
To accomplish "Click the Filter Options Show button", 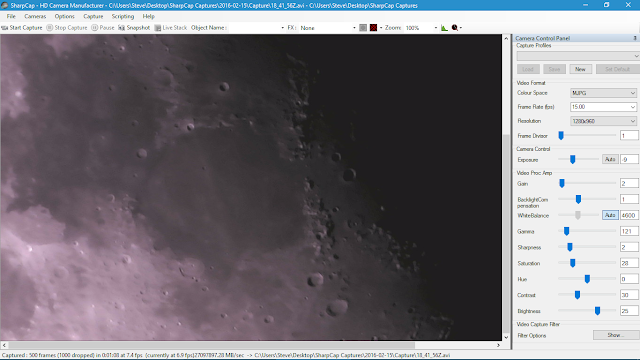I will point(616,335).
